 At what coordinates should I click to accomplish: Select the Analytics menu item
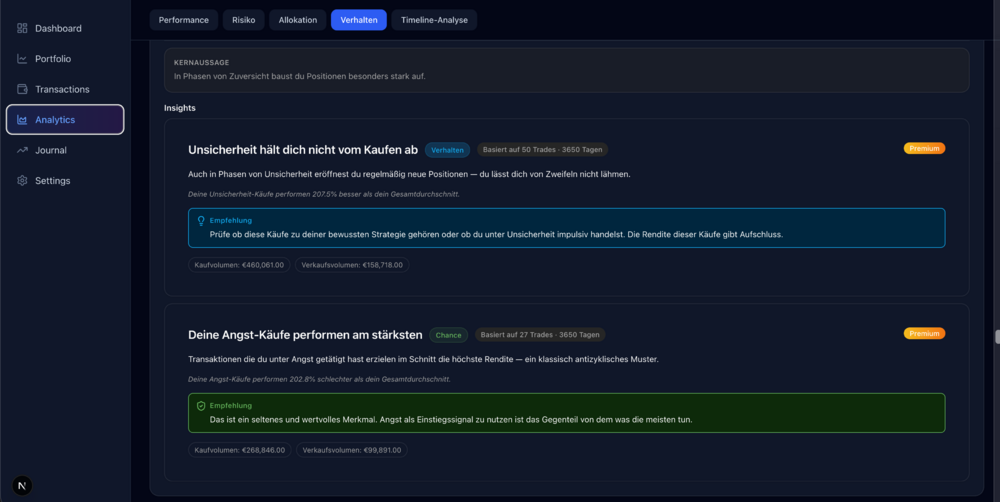pos(65,120)
